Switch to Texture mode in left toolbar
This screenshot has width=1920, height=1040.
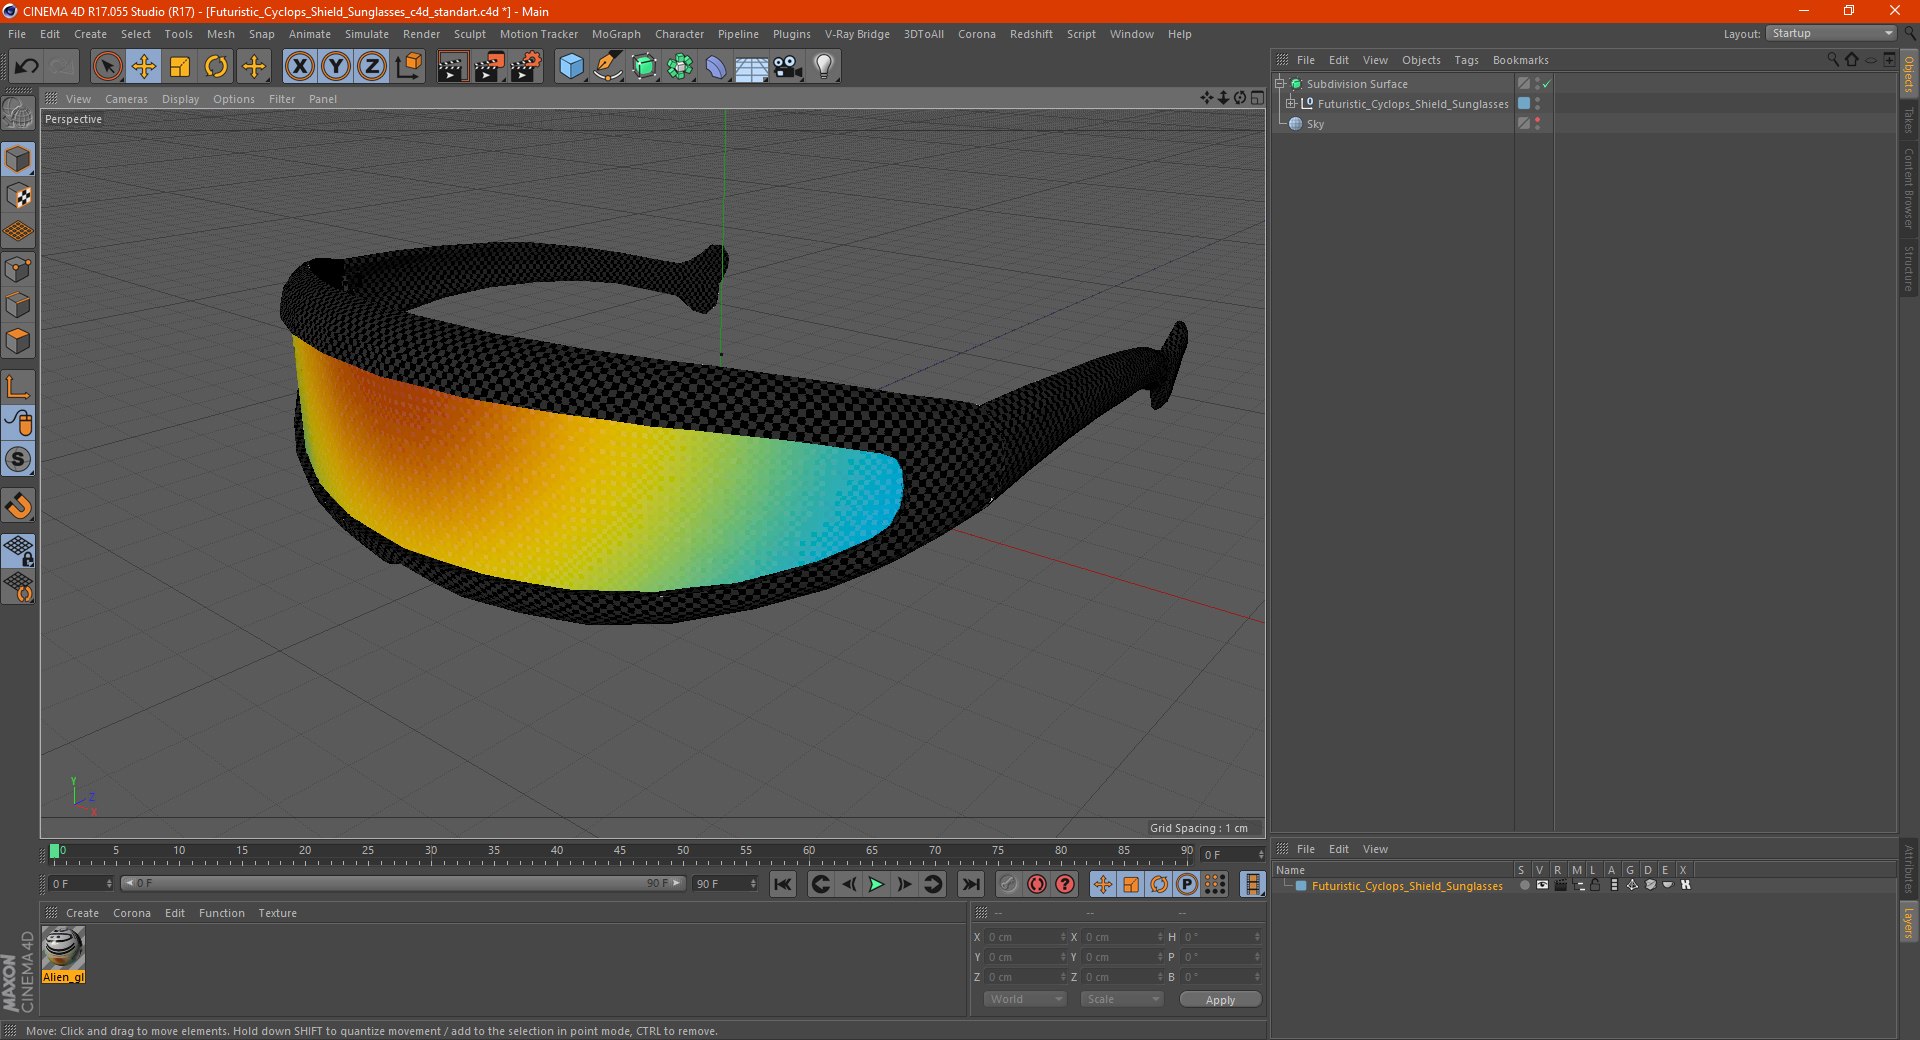18,196
